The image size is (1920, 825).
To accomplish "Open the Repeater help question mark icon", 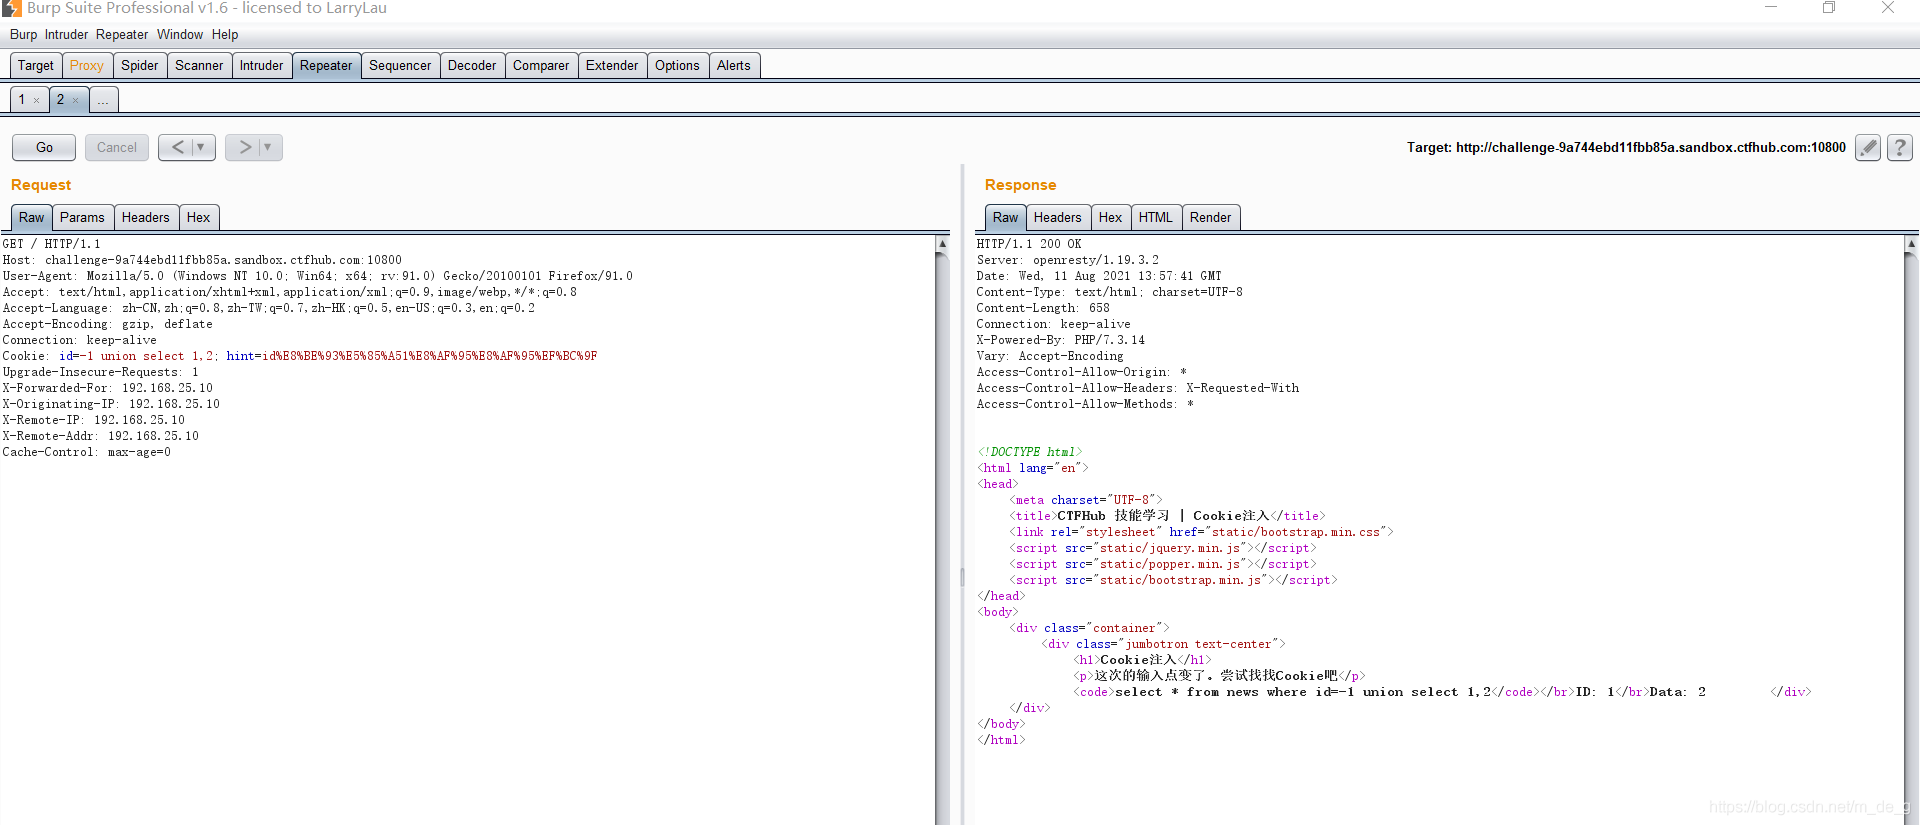I will point(1900,148).
